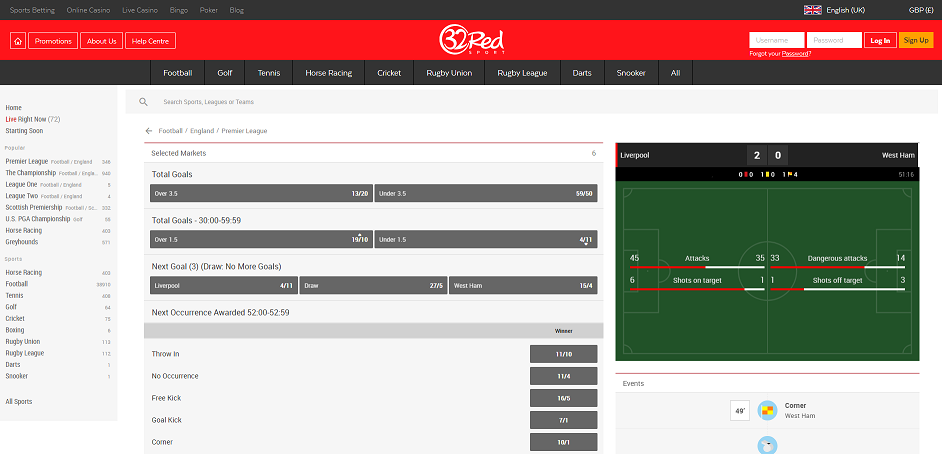The width and height of the screenshot is (942, 454).
Task: Select Snooker in the sports nav bar
Action: click(631, 73)
